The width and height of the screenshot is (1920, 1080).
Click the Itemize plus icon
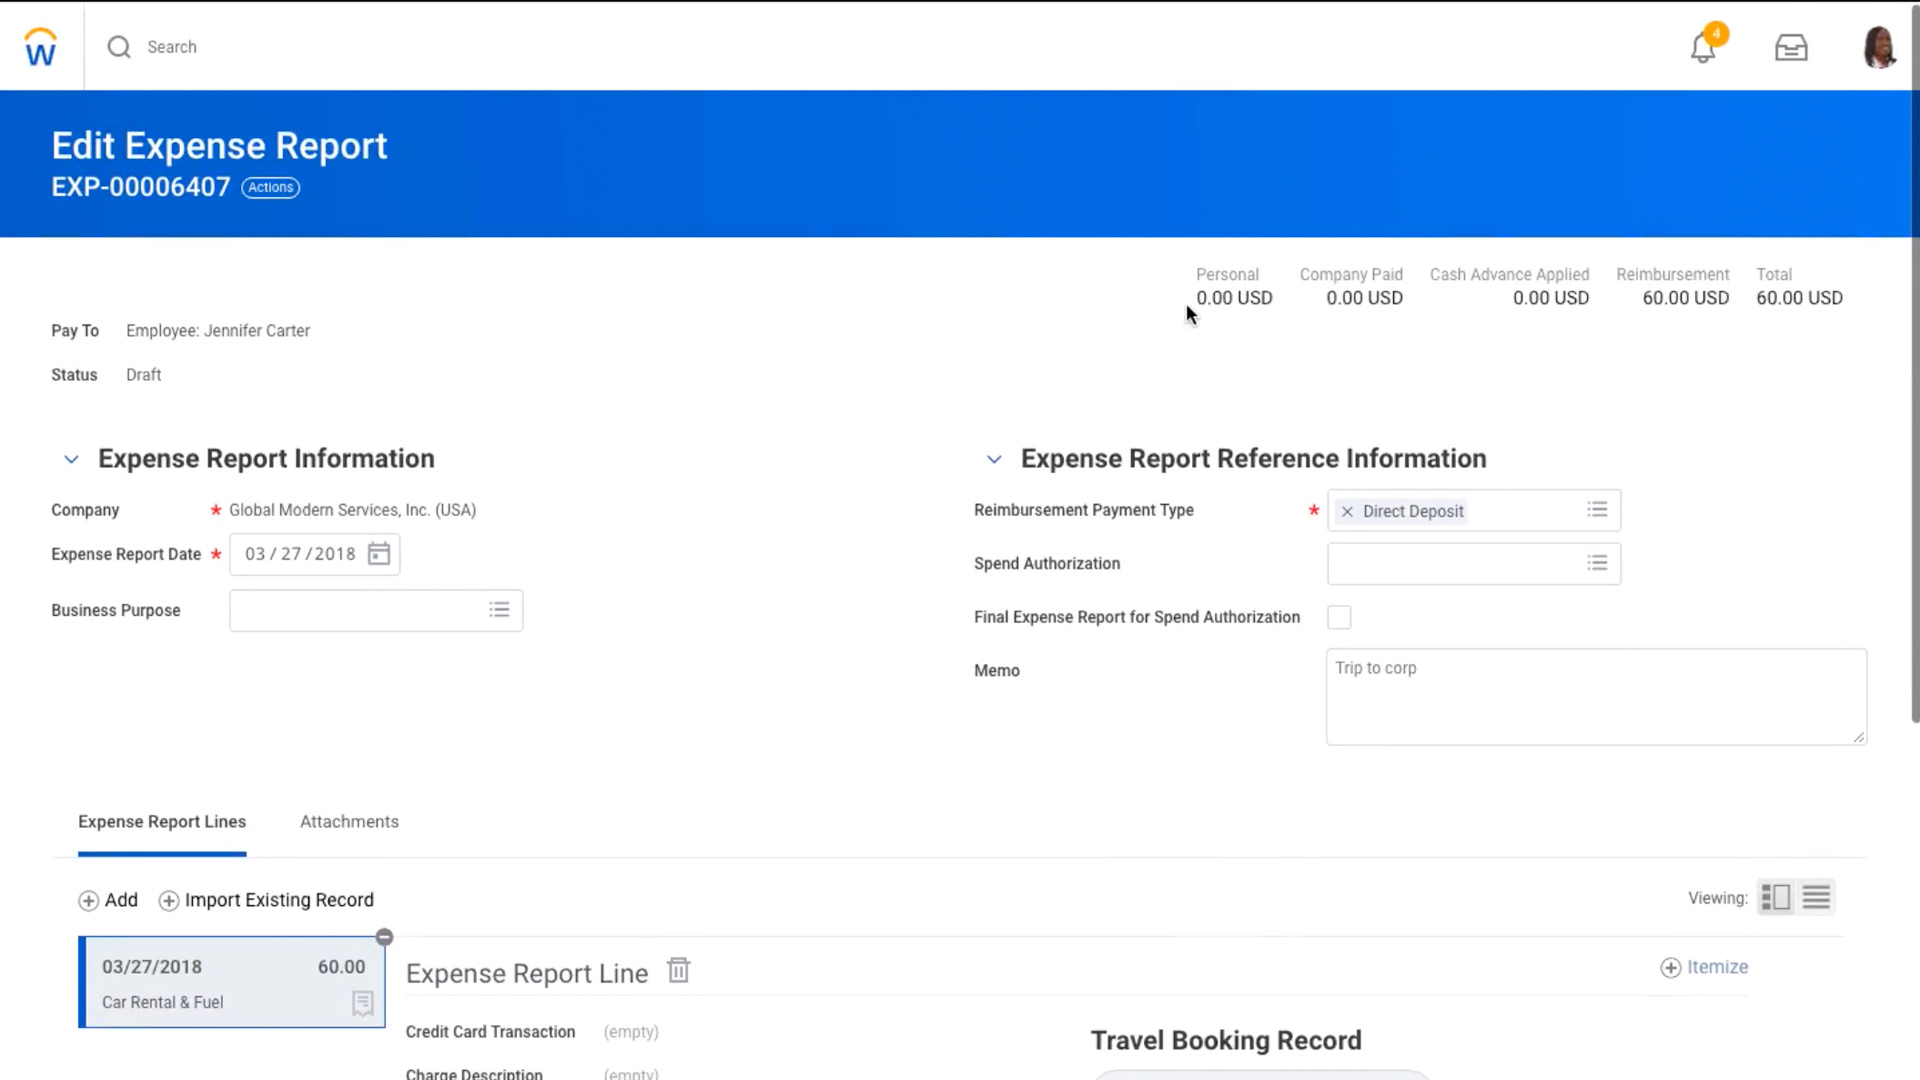[1671, 967]
